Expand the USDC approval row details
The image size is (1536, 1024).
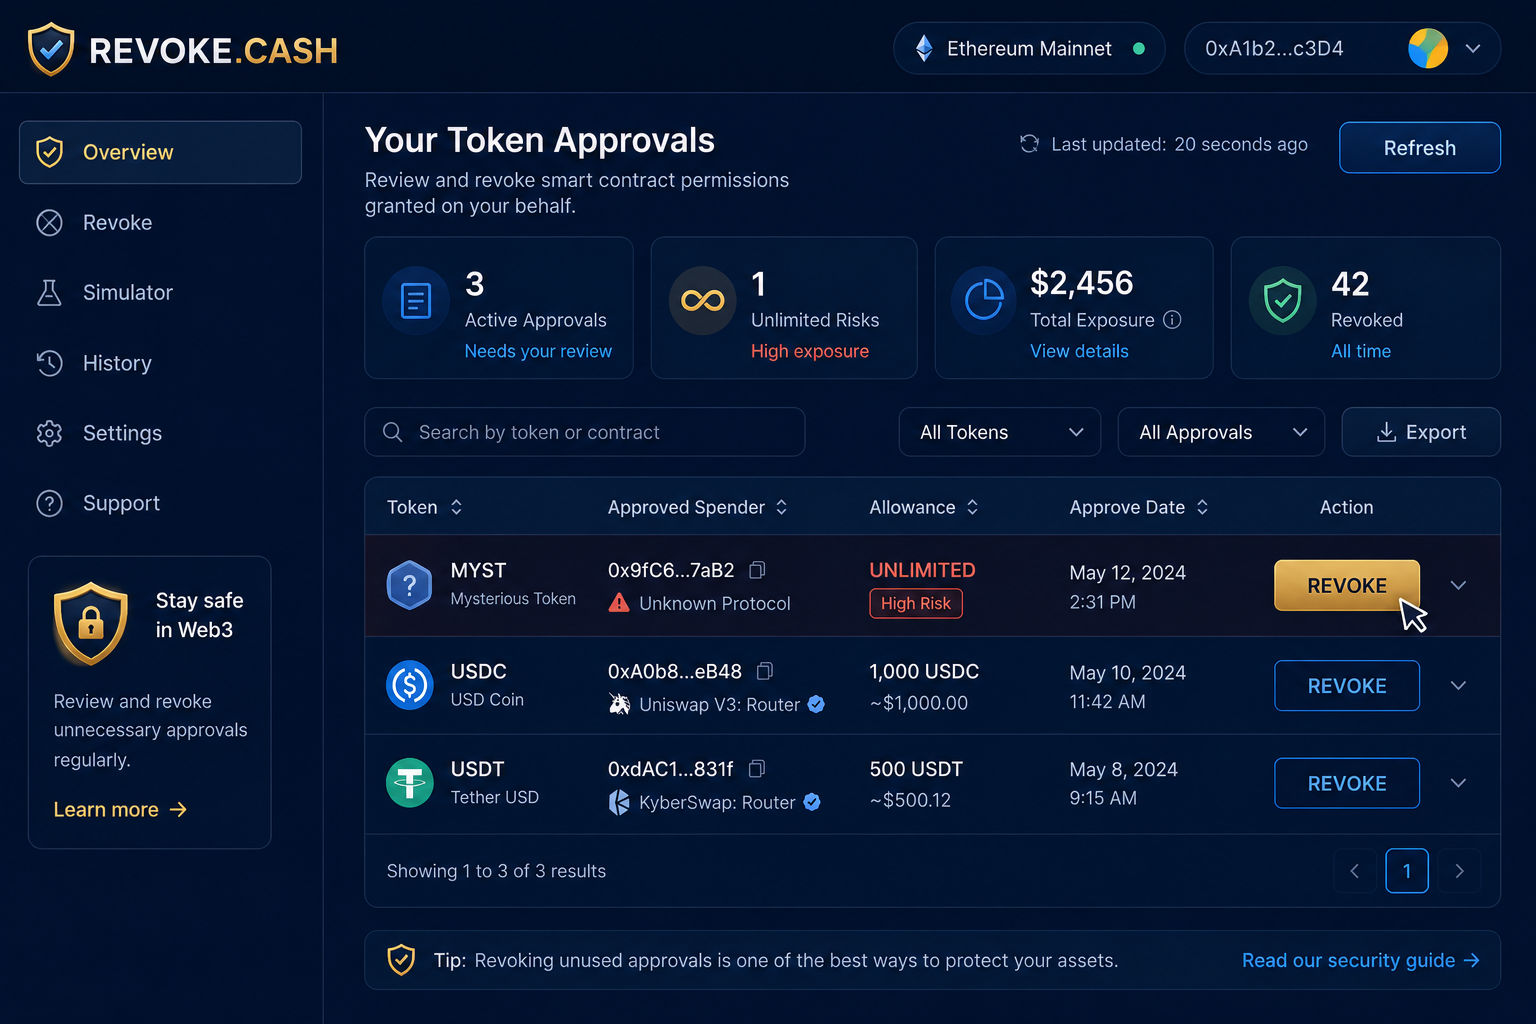tap(1458, 686)
